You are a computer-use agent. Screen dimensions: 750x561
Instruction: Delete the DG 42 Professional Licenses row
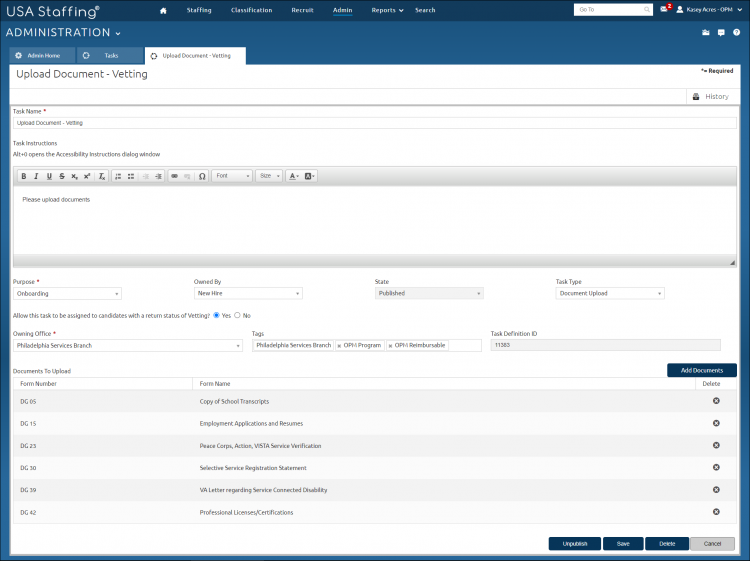click(716, 512)
